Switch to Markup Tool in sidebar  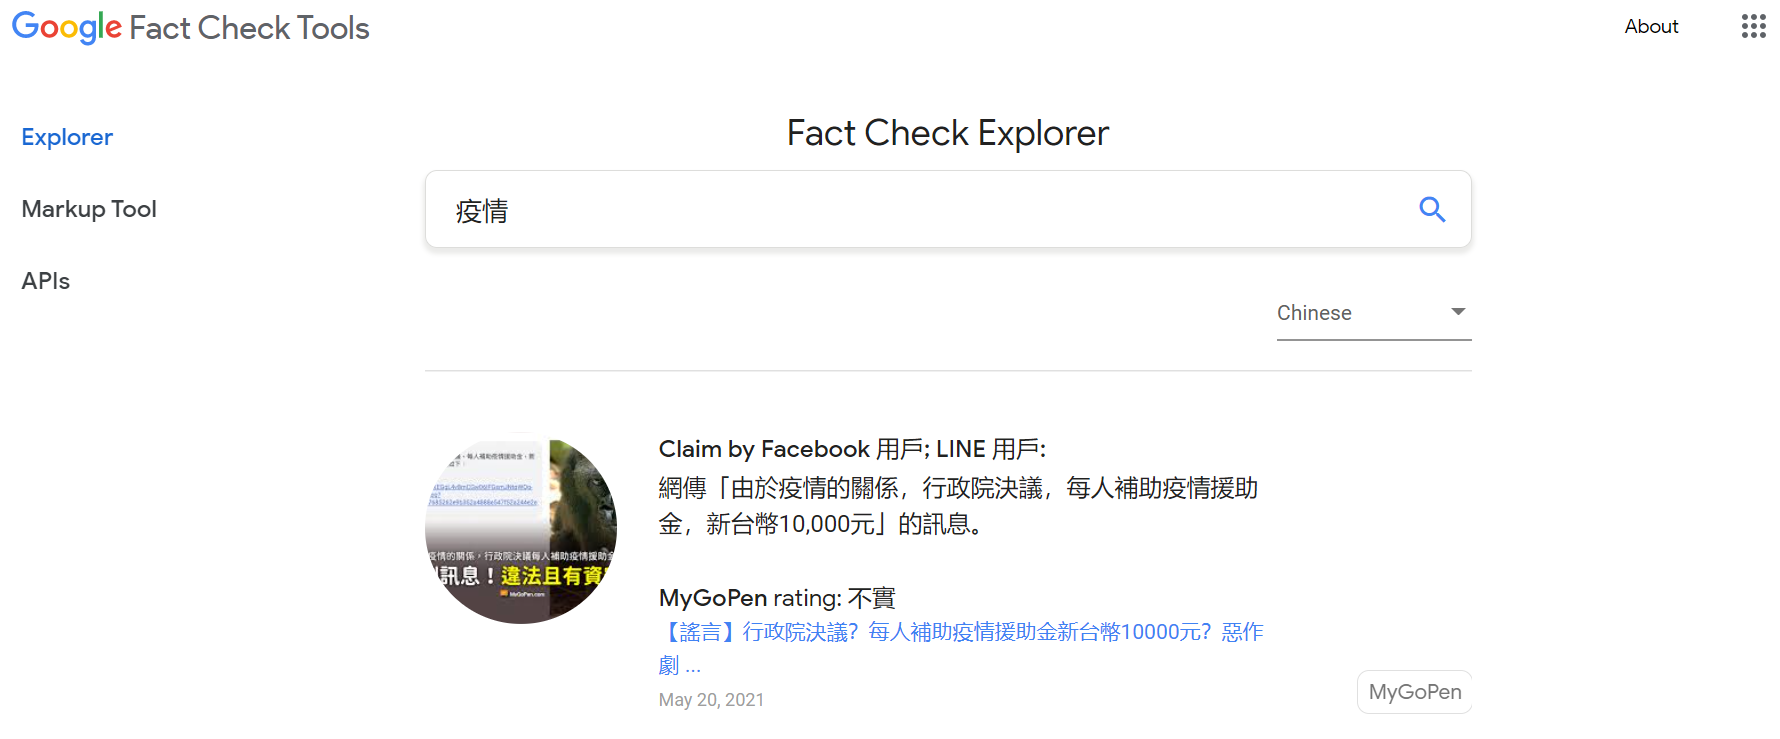coord(89,209)
